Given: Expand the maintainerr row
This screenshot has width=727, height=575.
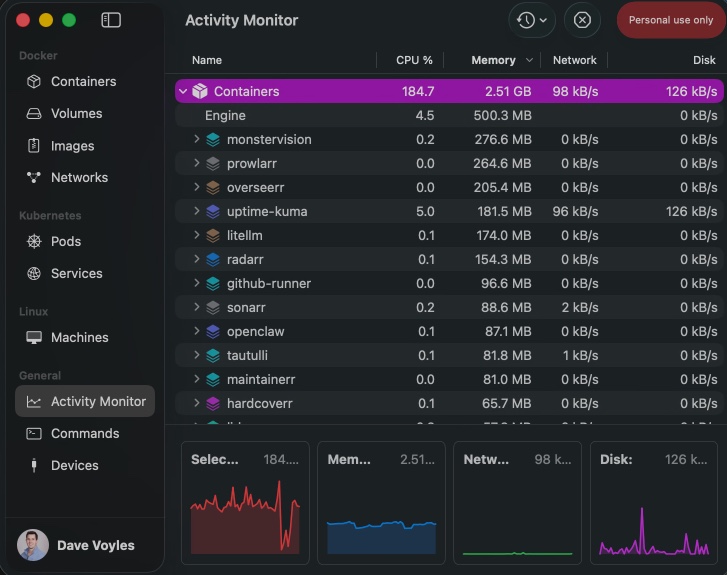Looking at the screenshot, I should [x=197, y=379].
